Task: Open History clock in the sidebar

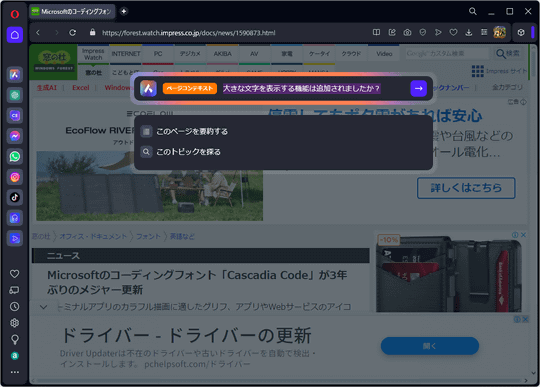Action: (14, 306)
